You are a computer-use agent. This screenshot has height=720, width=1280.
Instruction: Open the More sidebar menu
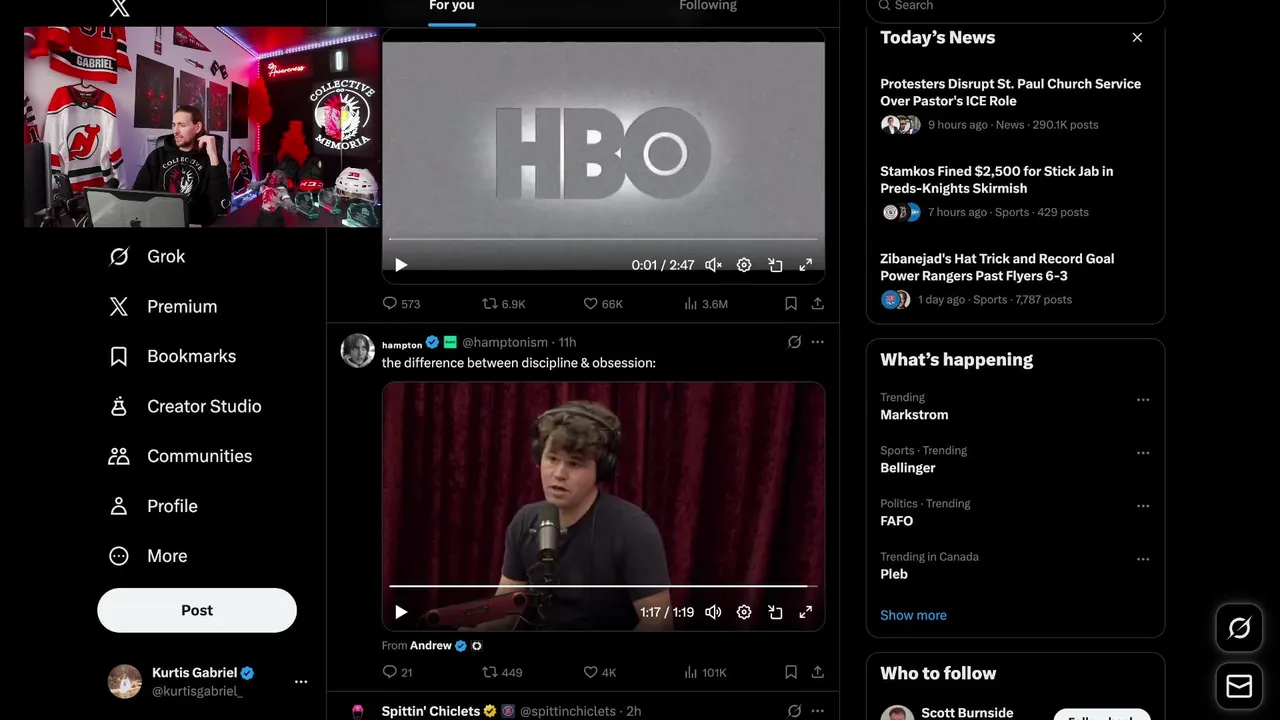tap(147, 556)
